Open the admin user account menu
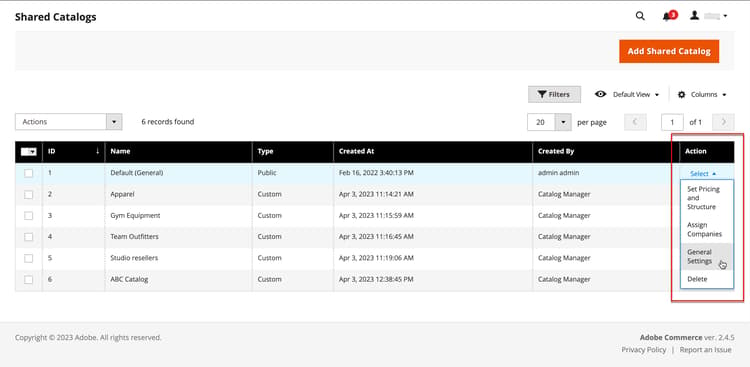The width and height of the screenshot is (750, 367). click(x=708, y=16)
